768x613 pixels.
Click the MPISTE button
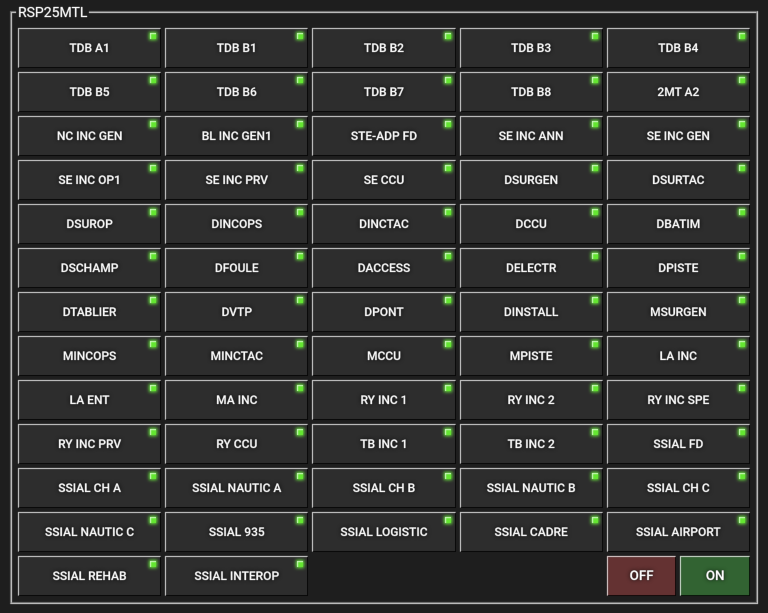tap(531, 356)
